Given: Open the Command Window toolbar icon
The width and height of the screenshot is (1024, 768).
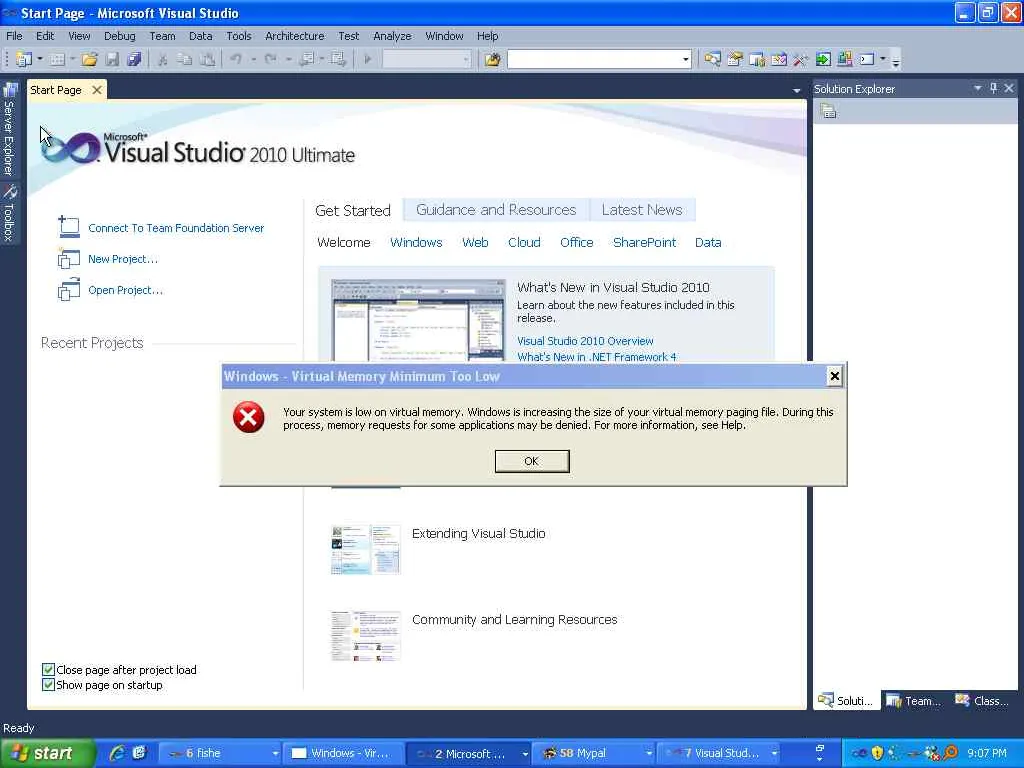Looking at the screenshot, I should coord(867,59).
